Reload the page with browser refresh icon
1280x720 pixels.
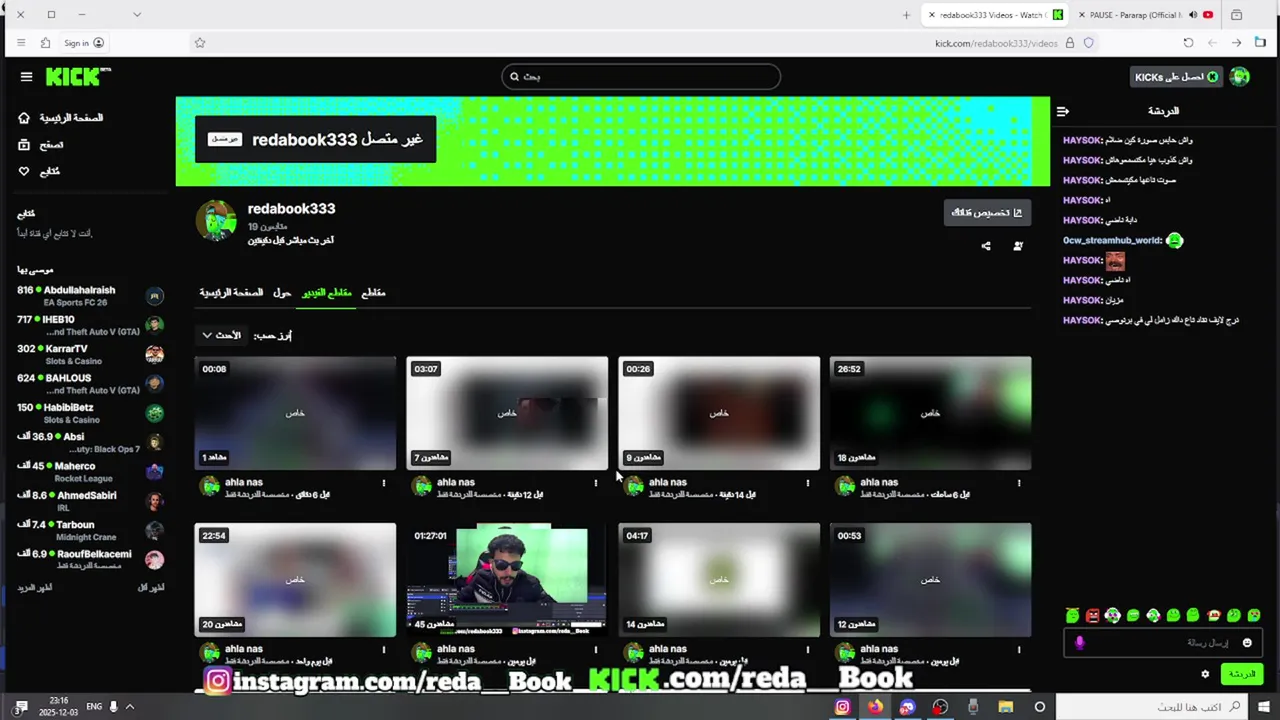click(x=1188, y=43)
